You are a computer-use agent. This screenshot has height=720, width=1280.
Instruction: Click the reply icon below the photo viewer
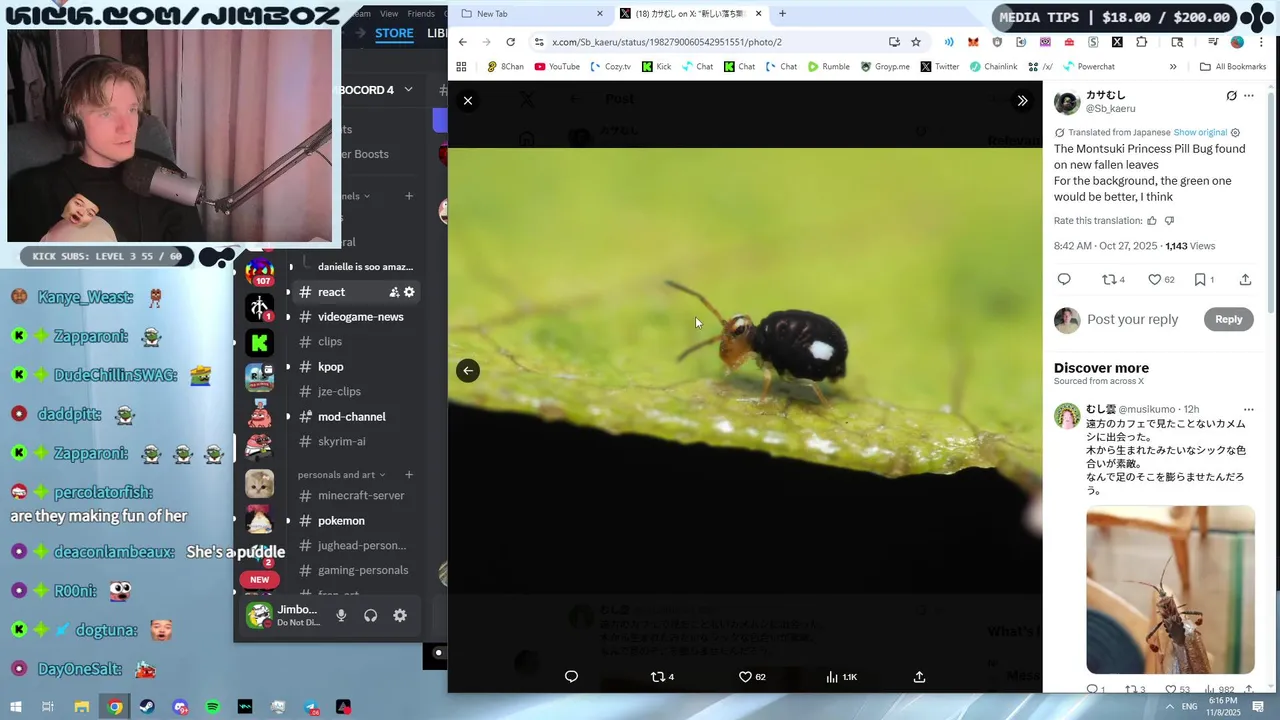[571, 677]
